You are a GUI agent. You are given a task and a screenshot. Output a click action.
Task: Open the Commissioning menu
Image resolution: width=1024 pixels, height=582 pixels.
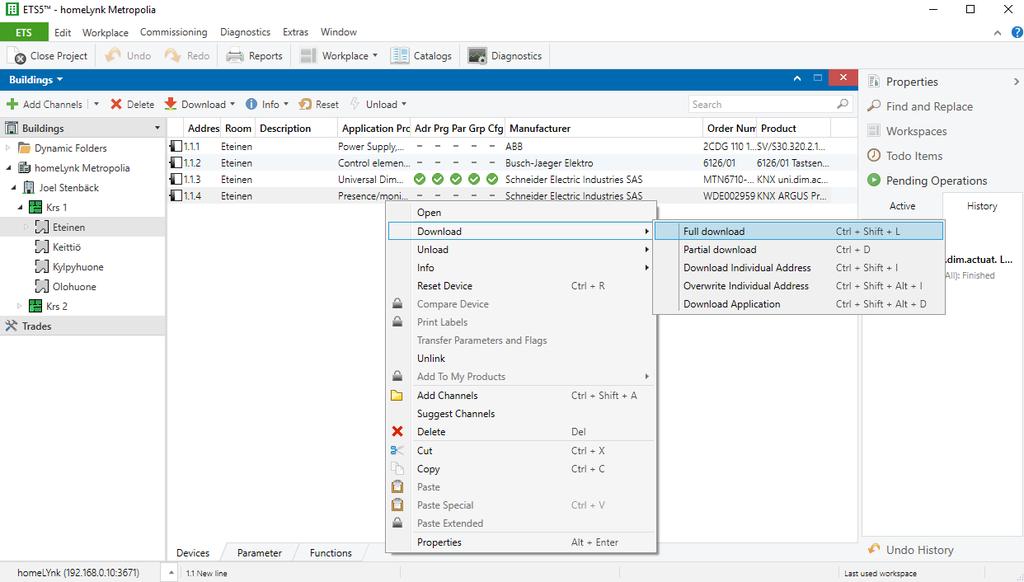click(173, 32)
